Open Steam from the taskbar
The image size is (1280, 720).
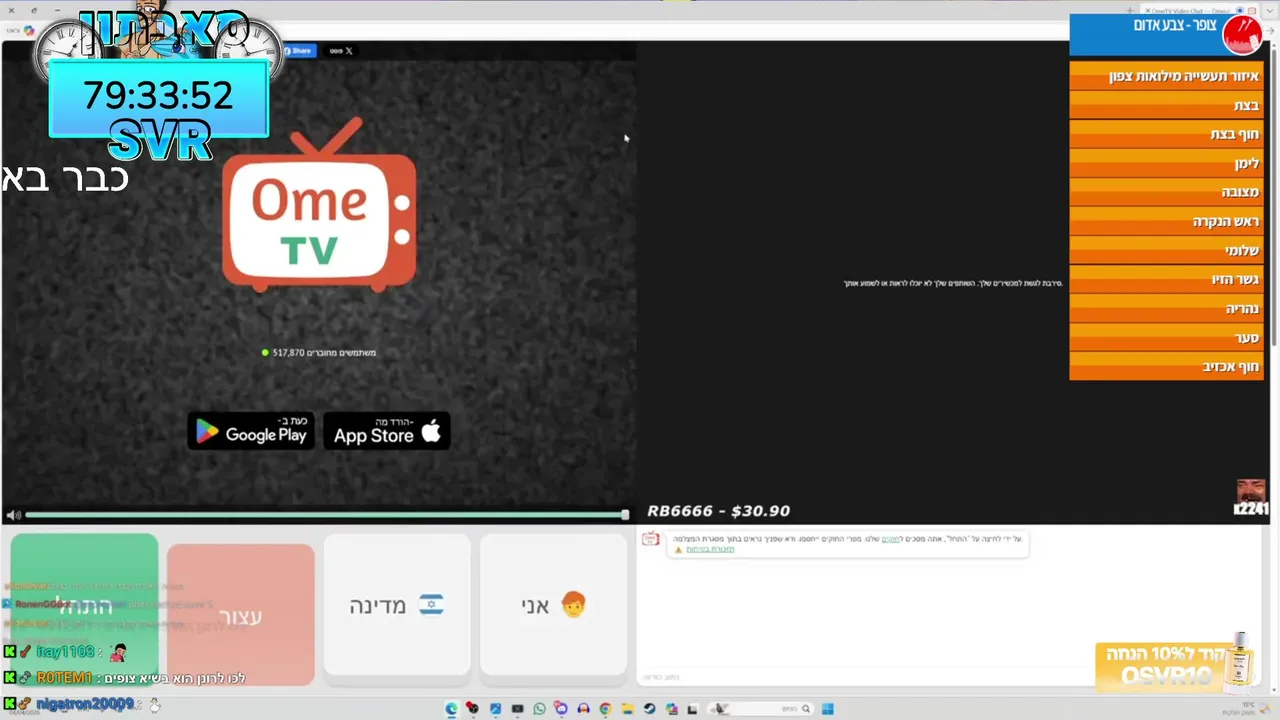coord(649,709)
